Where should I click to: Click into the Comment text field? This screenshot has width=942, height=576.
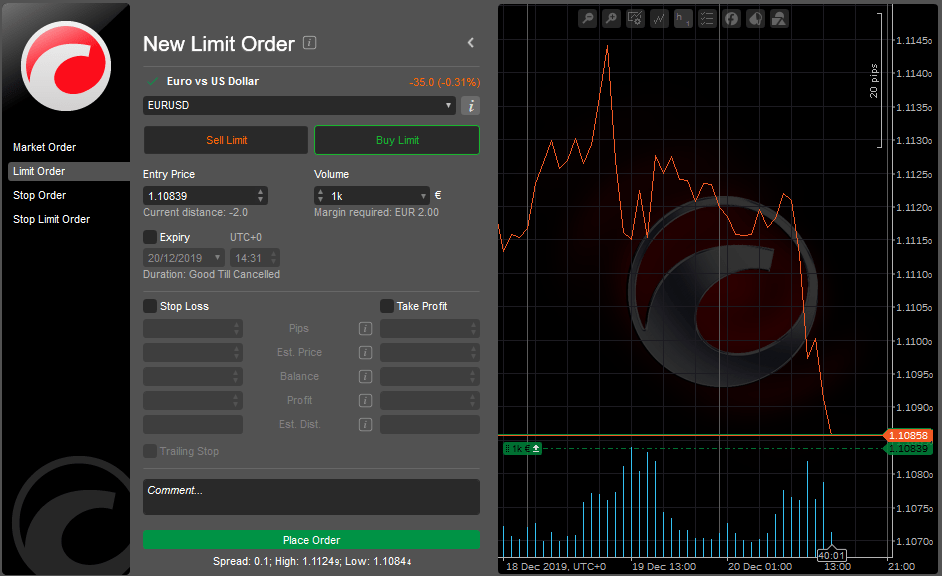[311, 497]
